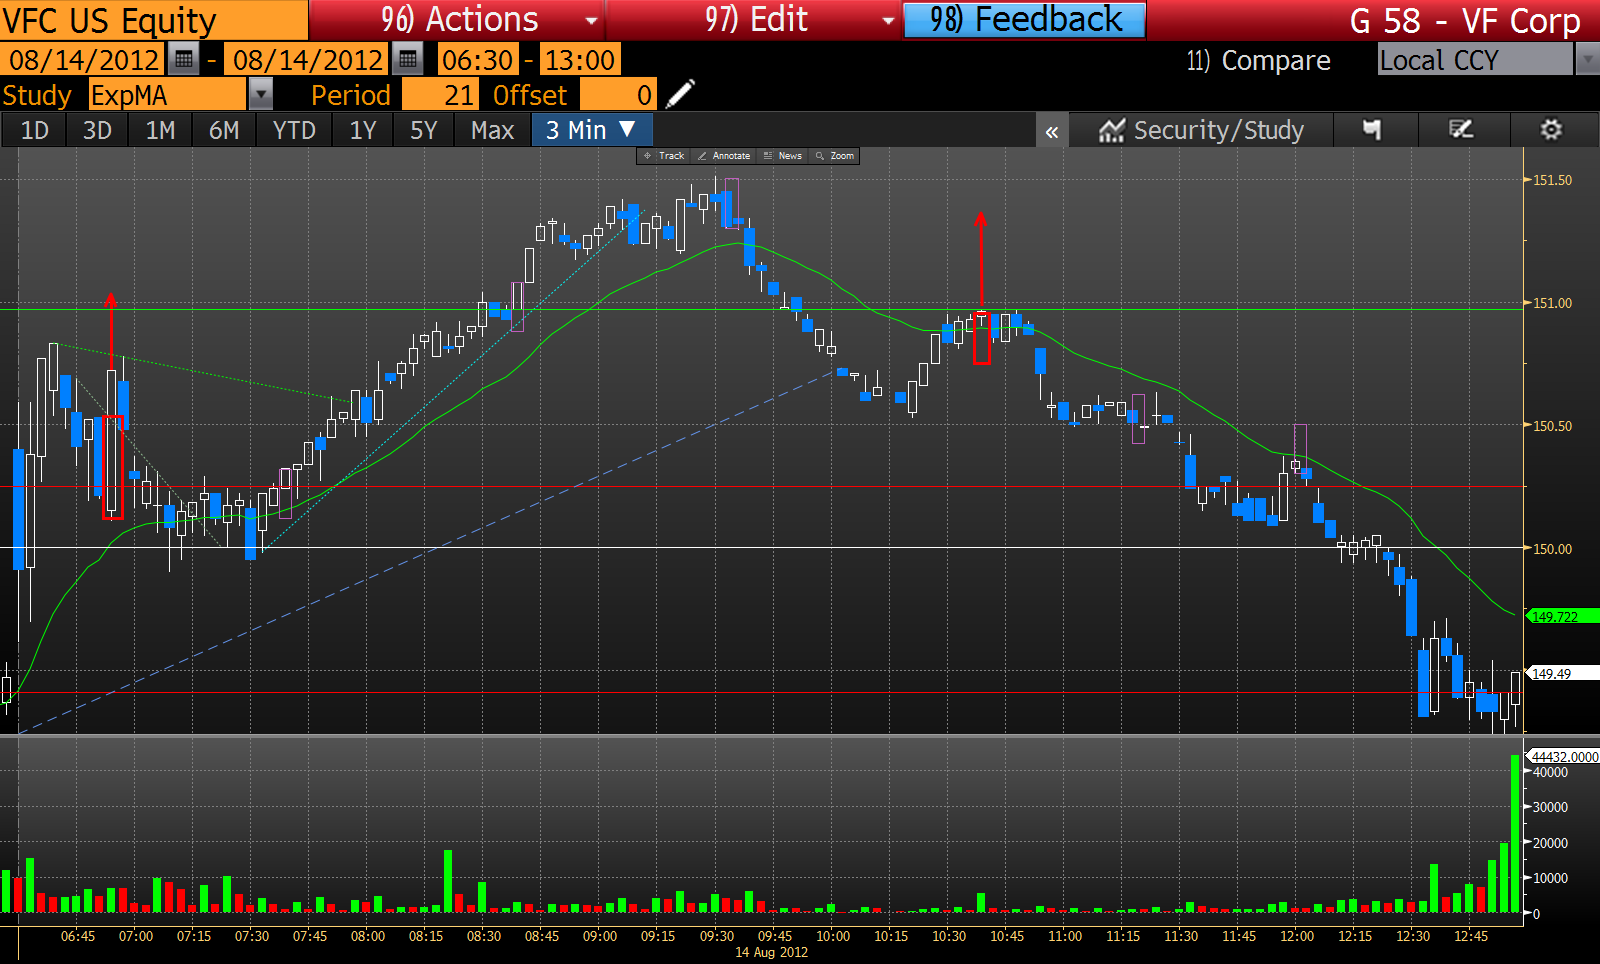Click the 14 Aug 2012 date label

(772, 953)
